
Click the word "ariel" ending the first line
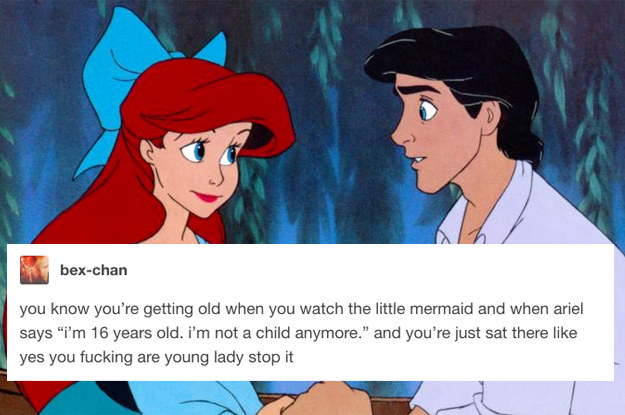click(568, 309)
